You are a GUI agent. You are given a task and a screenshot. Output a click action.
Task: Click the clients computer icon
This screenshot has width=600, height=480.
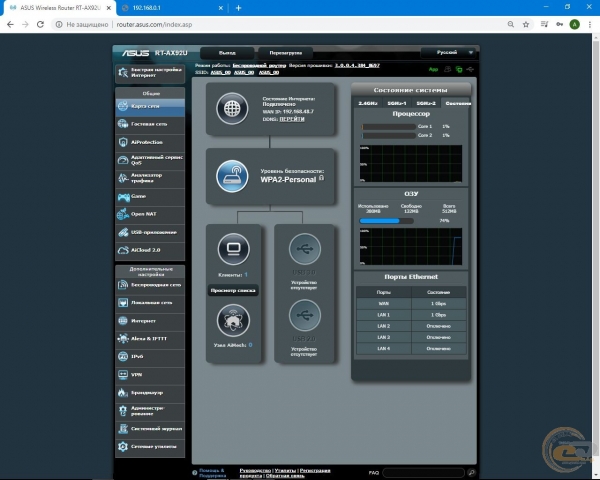[x=233, y=249]
